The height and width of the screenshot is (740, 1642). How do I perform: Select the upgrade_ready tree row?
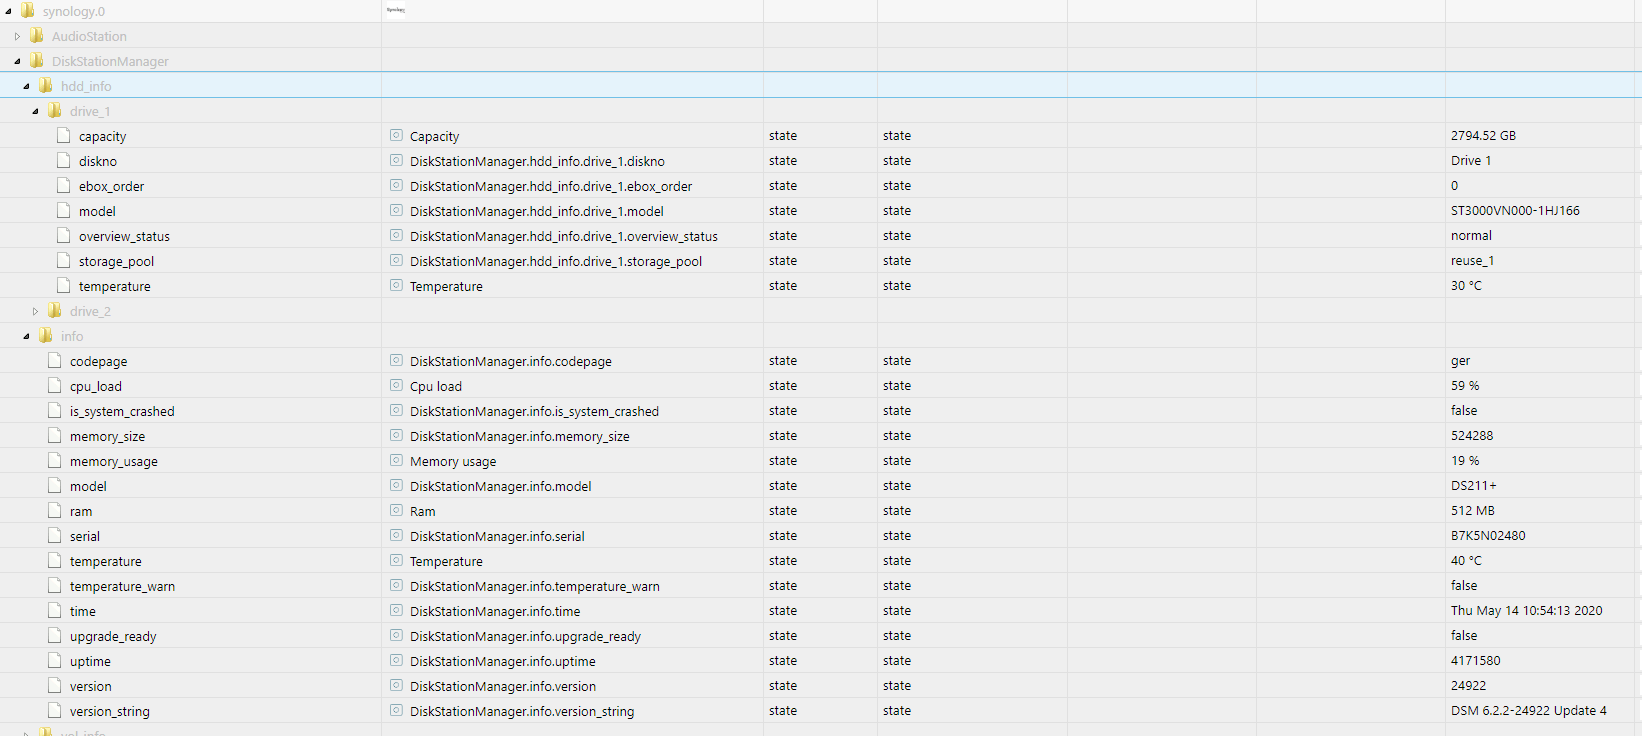[x=821, y=636]
